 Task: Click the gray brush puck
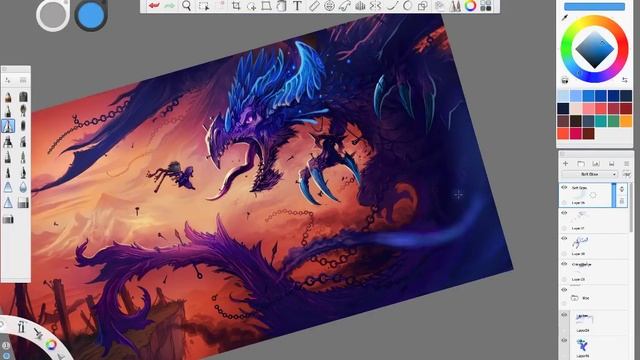pos(53,15)
